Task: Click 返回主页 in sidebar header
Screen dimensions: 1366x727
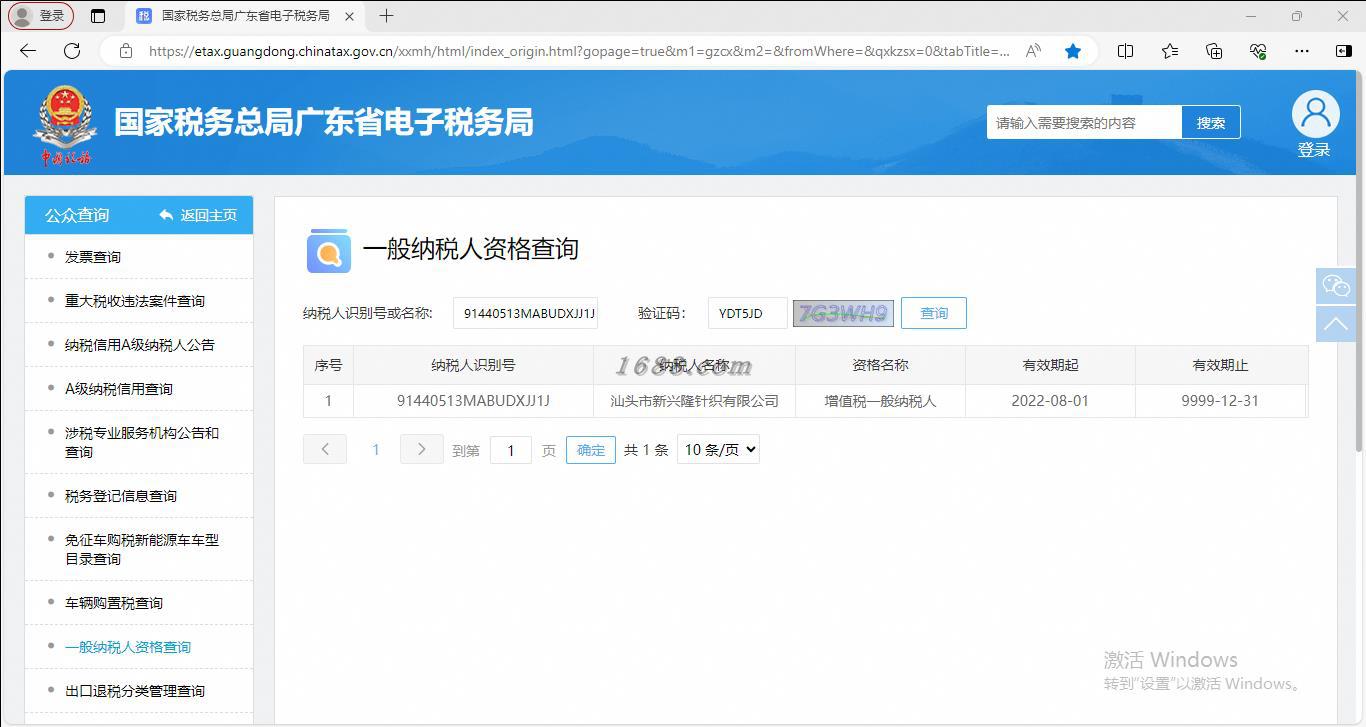Action: (198, 215)
